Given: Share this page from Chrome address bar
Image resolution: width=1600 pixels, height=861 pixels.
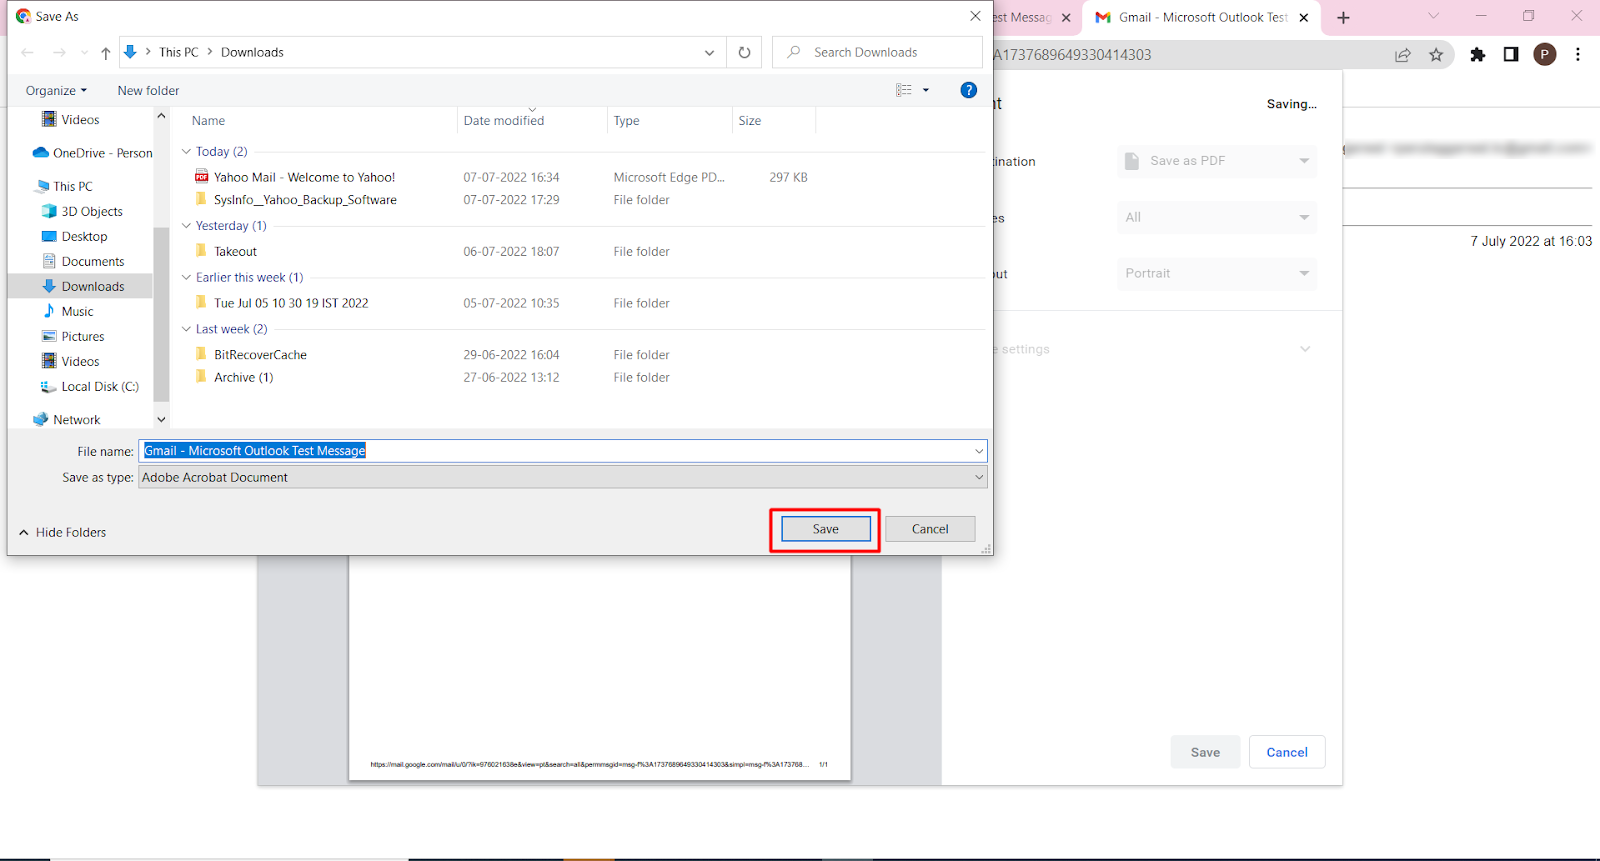Looking at the screenshot, I should (1403, 55).
